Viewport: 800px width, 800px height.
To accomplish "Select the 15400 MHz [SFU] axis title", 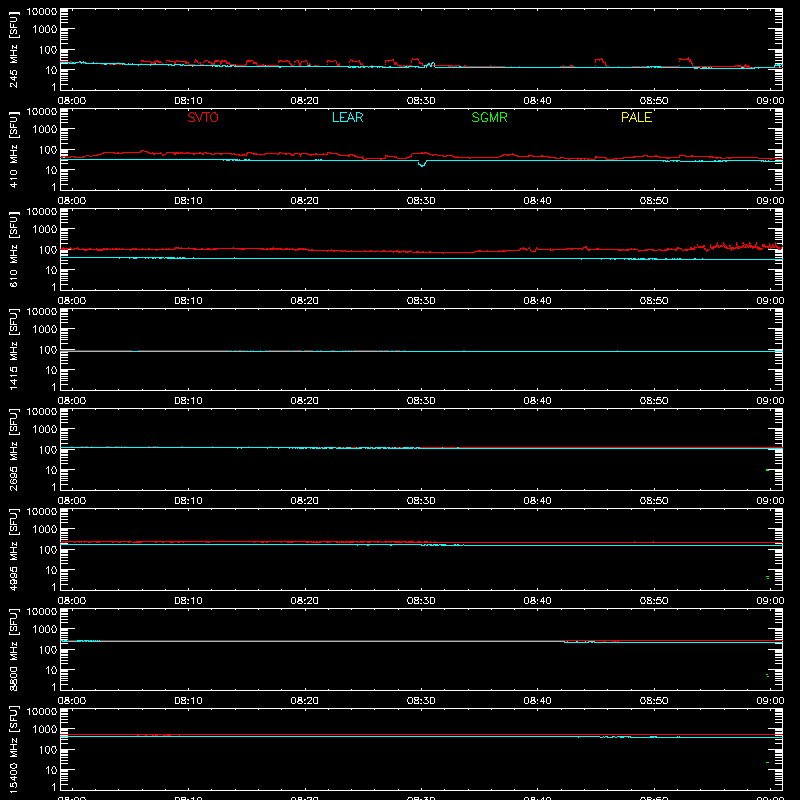I will click(x=13, y=750).
